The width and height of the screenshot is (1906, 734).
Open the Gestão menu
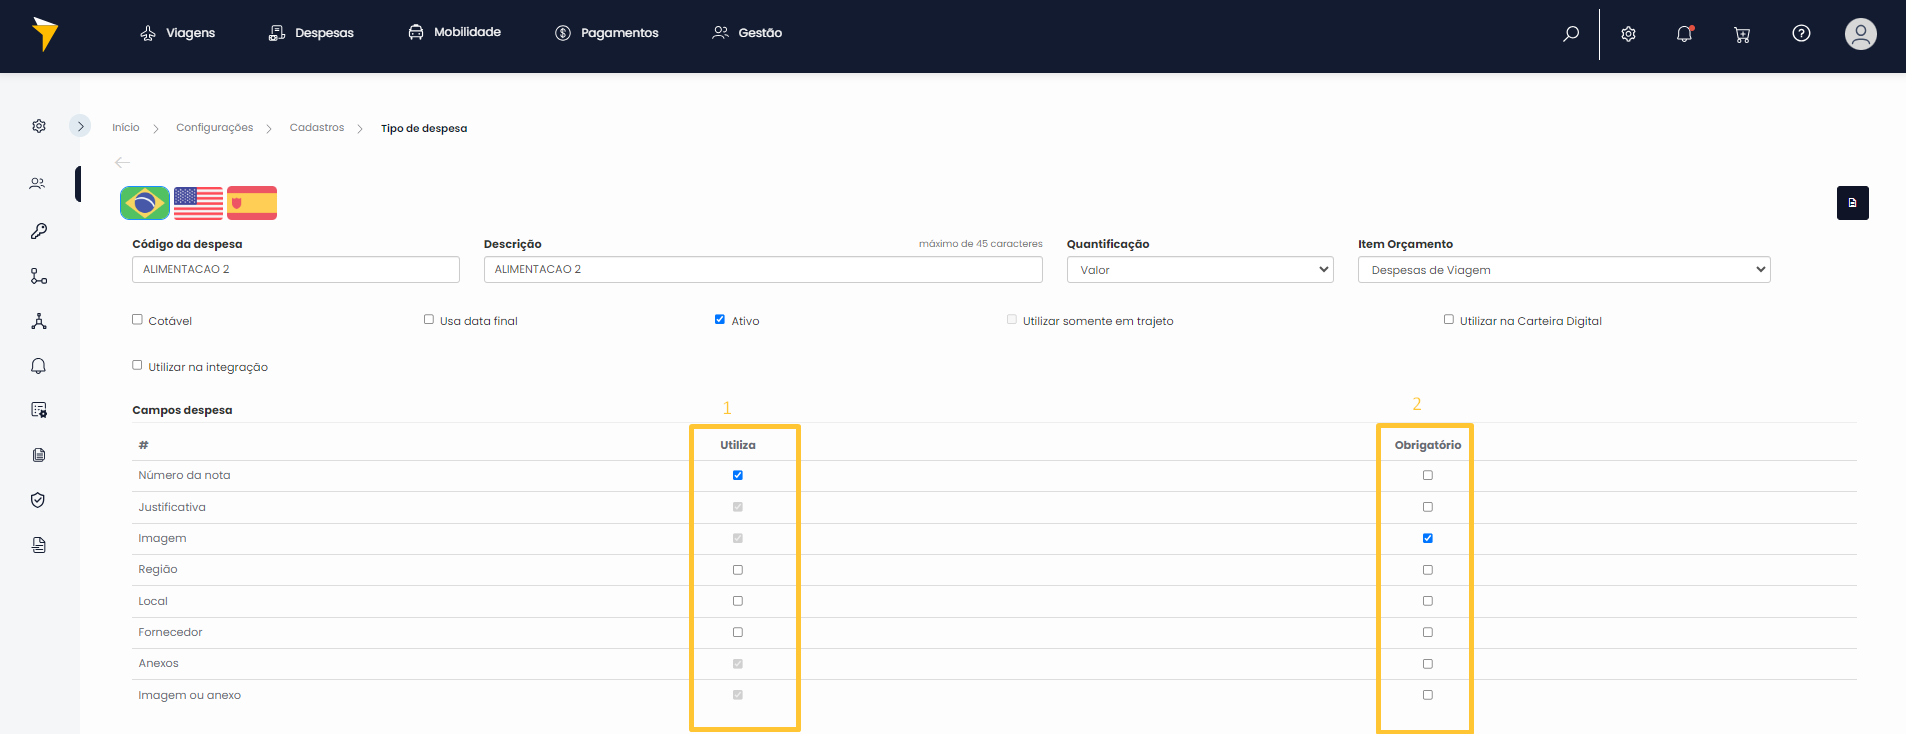pos(747,33)
